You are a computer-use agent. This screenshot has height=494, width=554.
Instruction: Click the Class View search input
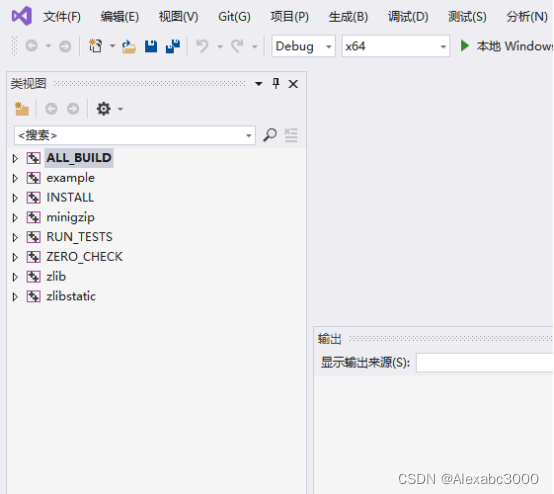point(135,135)
